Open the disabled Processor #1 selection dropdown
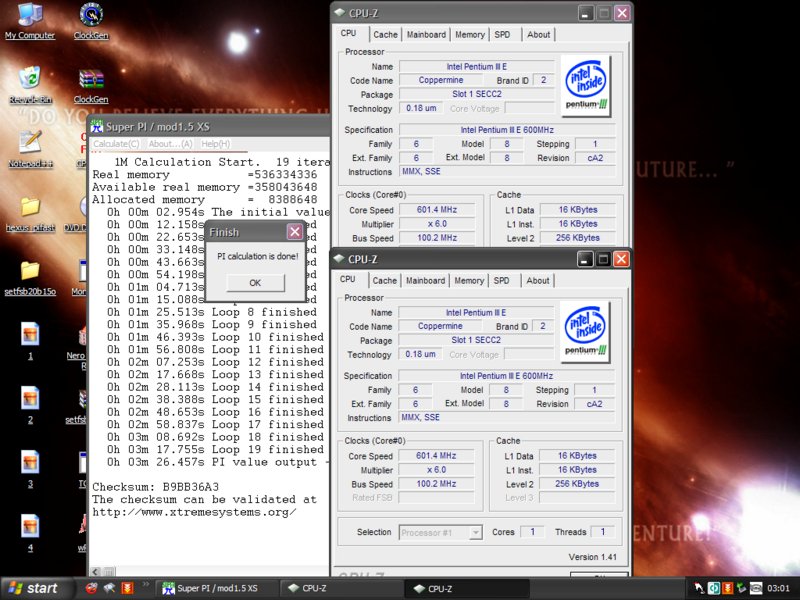This screenshot has height=600, width=800. (440, 532)
